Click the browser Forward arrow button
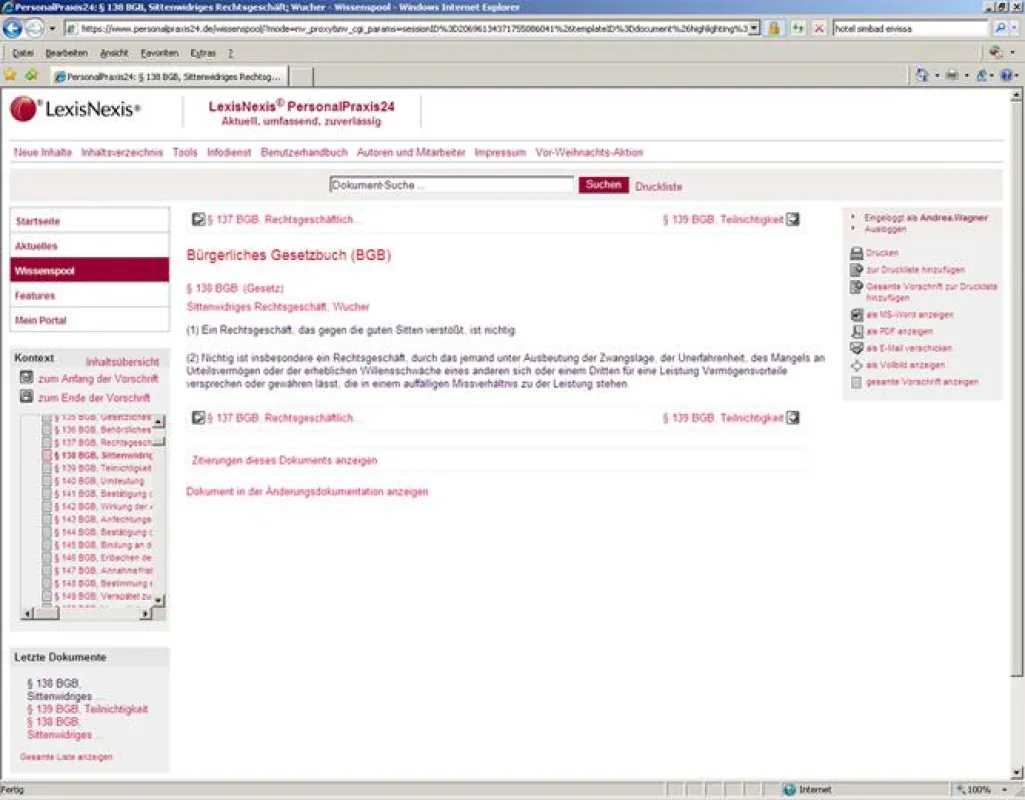 tap(34, 28)
